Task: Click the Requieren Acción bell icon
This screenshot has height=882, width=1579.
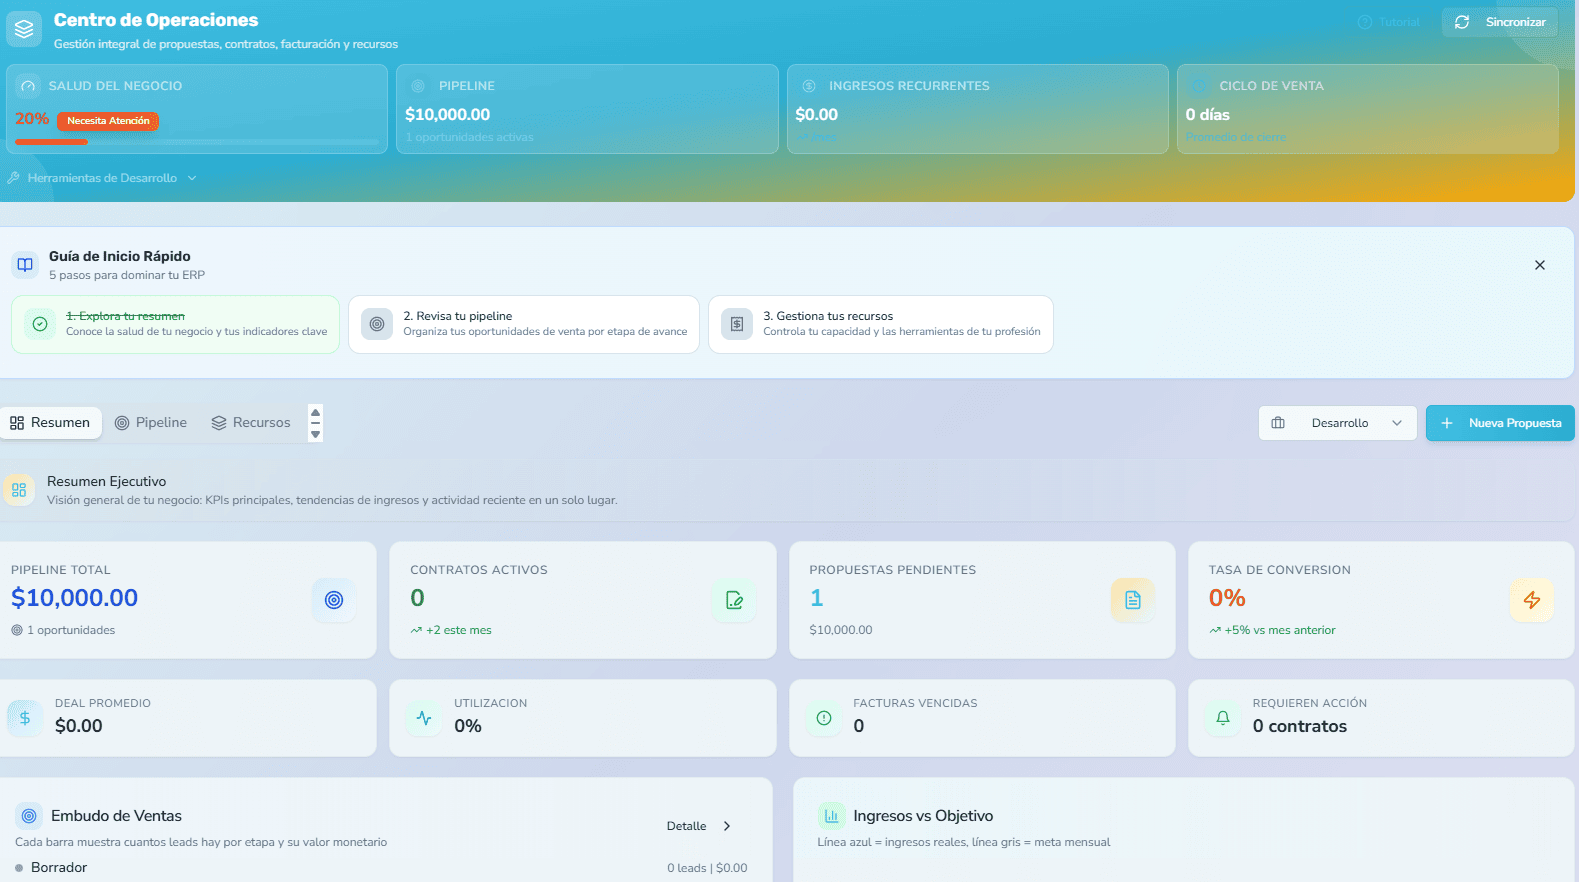Action: 1223,718
